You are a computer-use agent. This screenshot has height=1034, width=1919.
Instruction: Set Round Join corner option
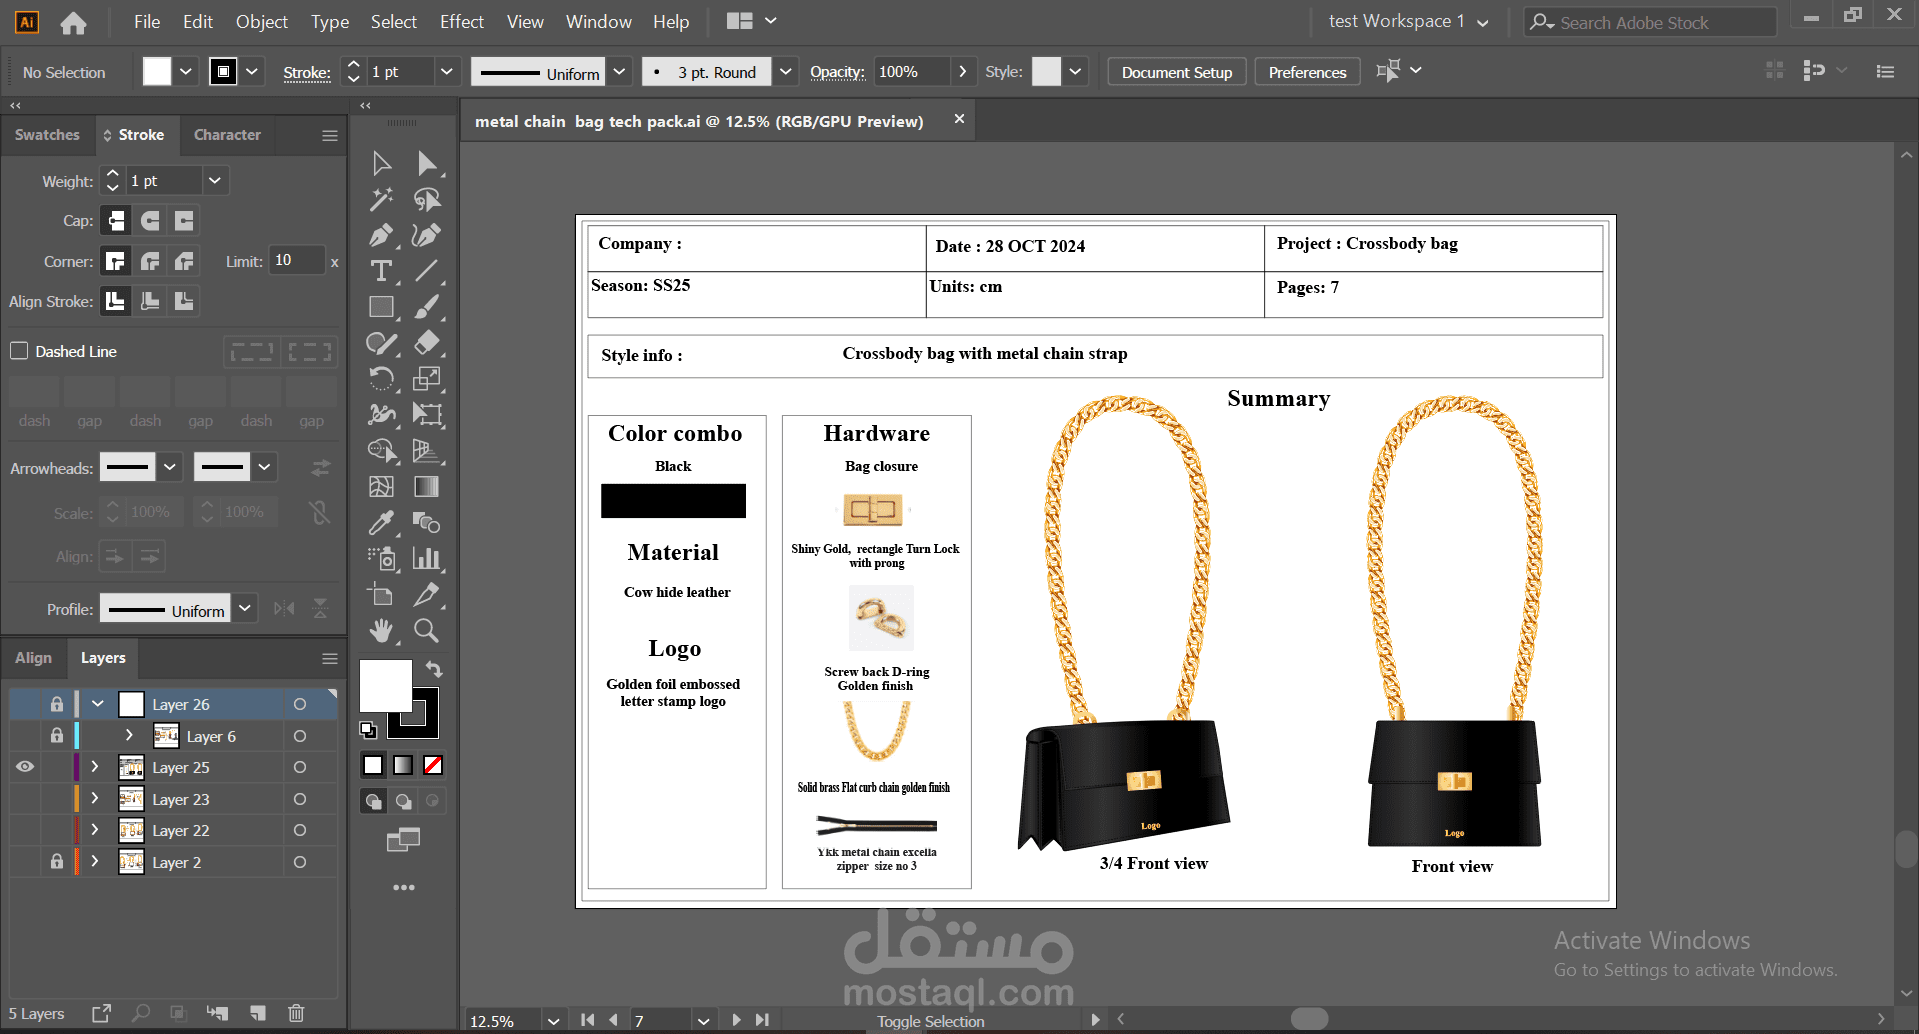point(150,261)
